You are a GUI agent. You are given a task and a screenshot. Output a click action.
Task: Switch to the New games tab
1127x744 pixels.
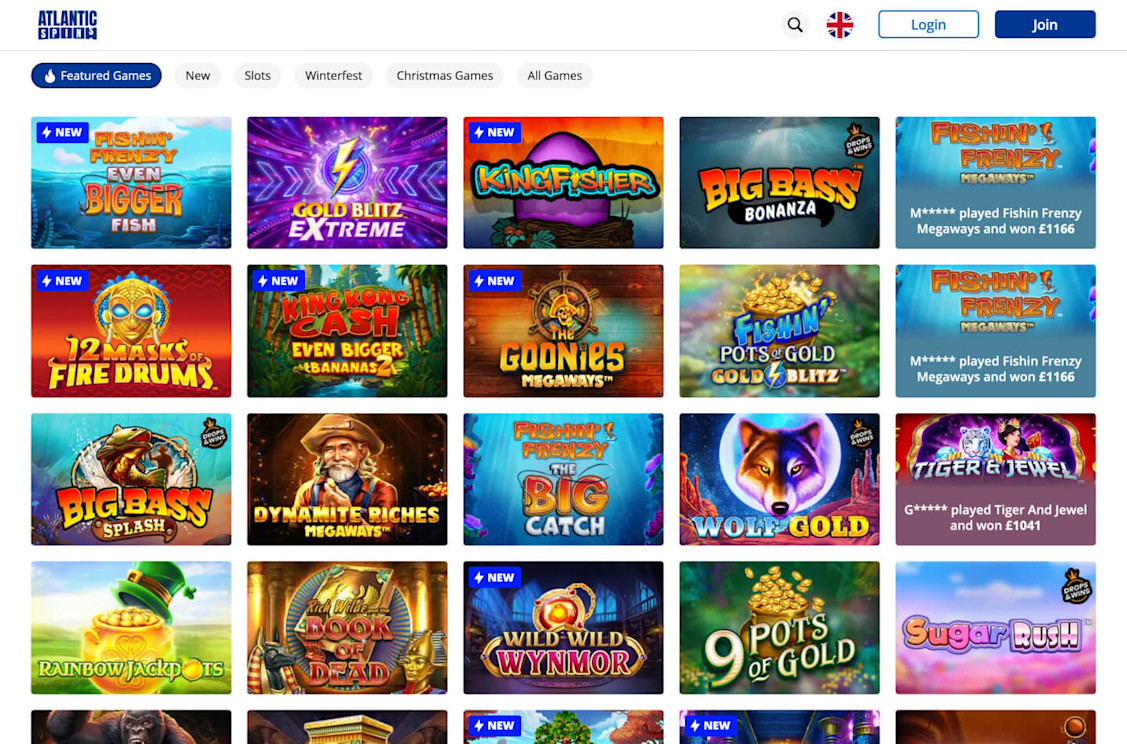[198, 75]
